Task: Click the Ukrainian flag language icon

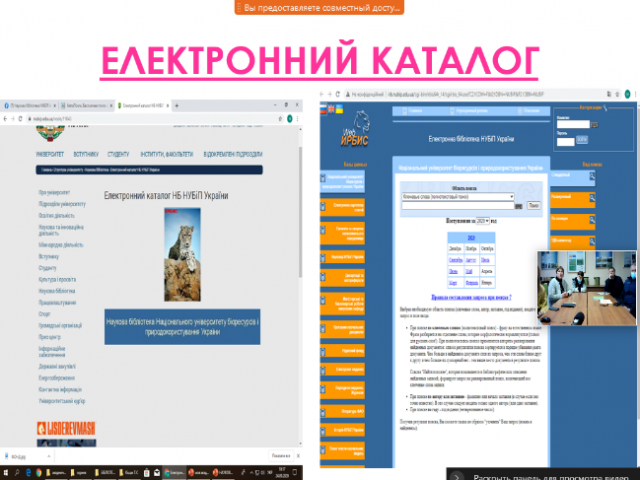Action: click(x=339, y=109)
